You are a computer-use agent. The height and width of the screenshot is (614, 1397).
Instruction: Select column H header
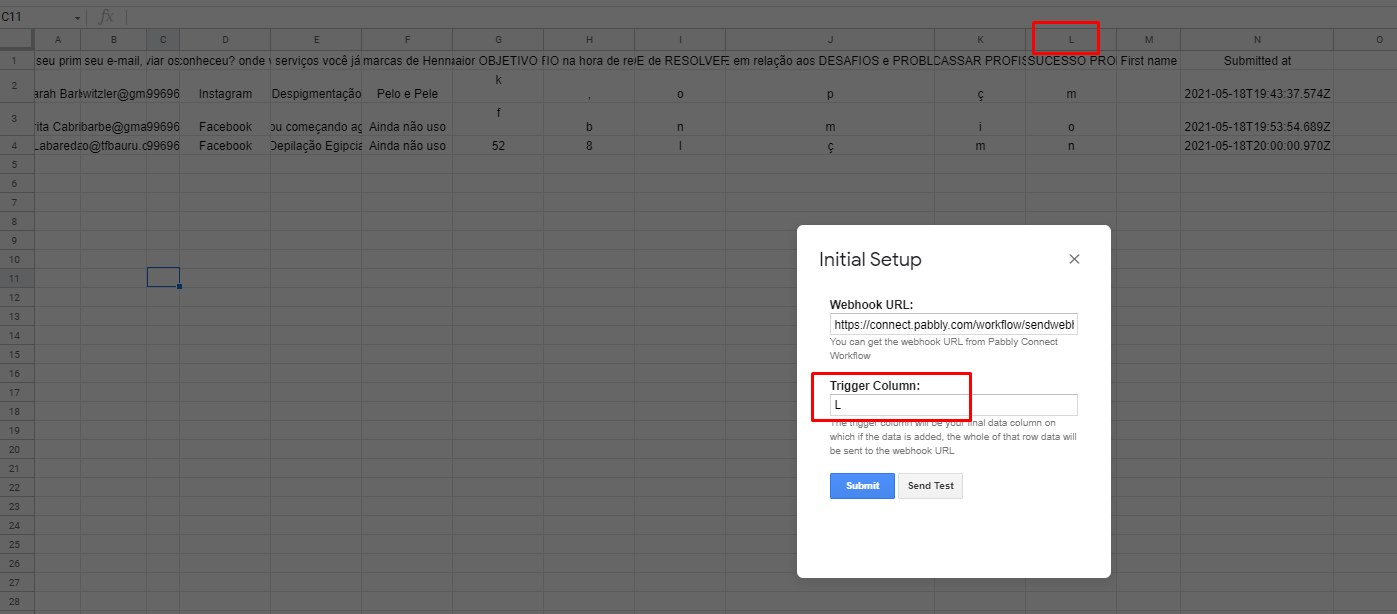pyautogui.click(x=589, y=39)
